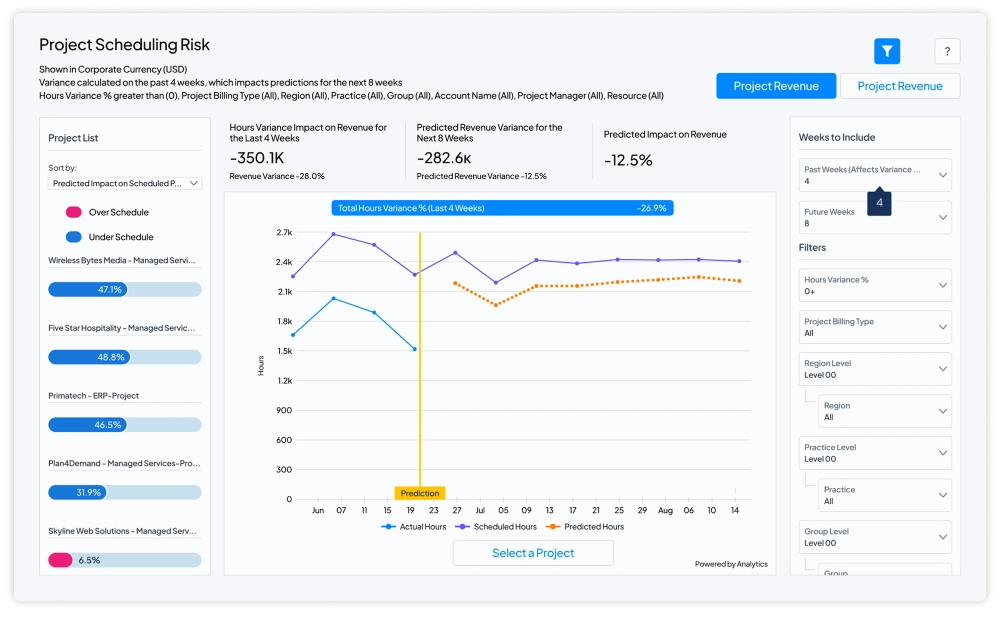Open the Future Weeks dropdown

pos(874,217)
